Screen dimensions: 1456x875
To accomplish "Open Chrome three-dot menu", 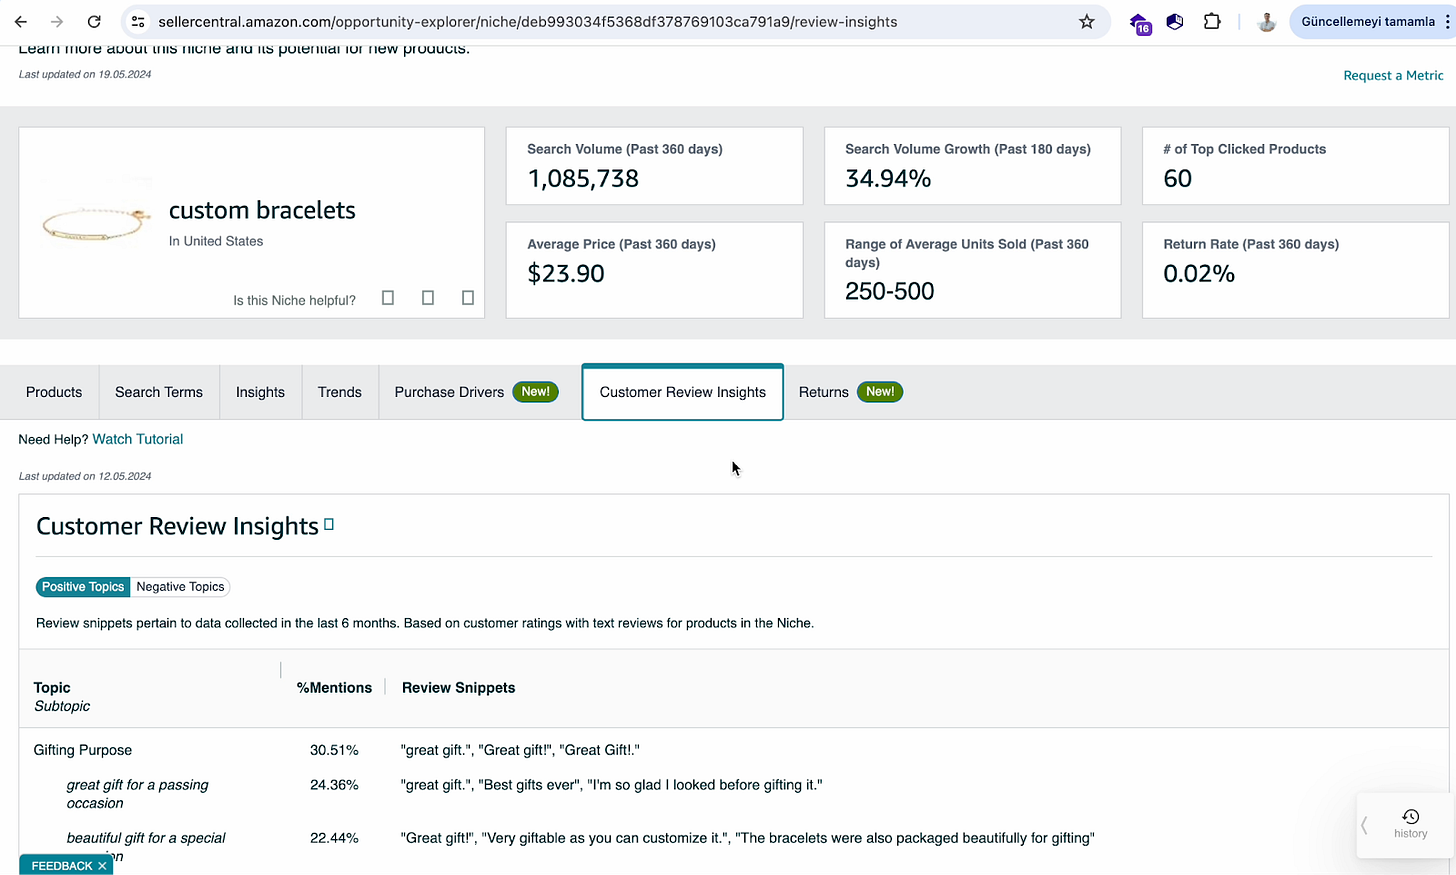I will [1447, 21].
